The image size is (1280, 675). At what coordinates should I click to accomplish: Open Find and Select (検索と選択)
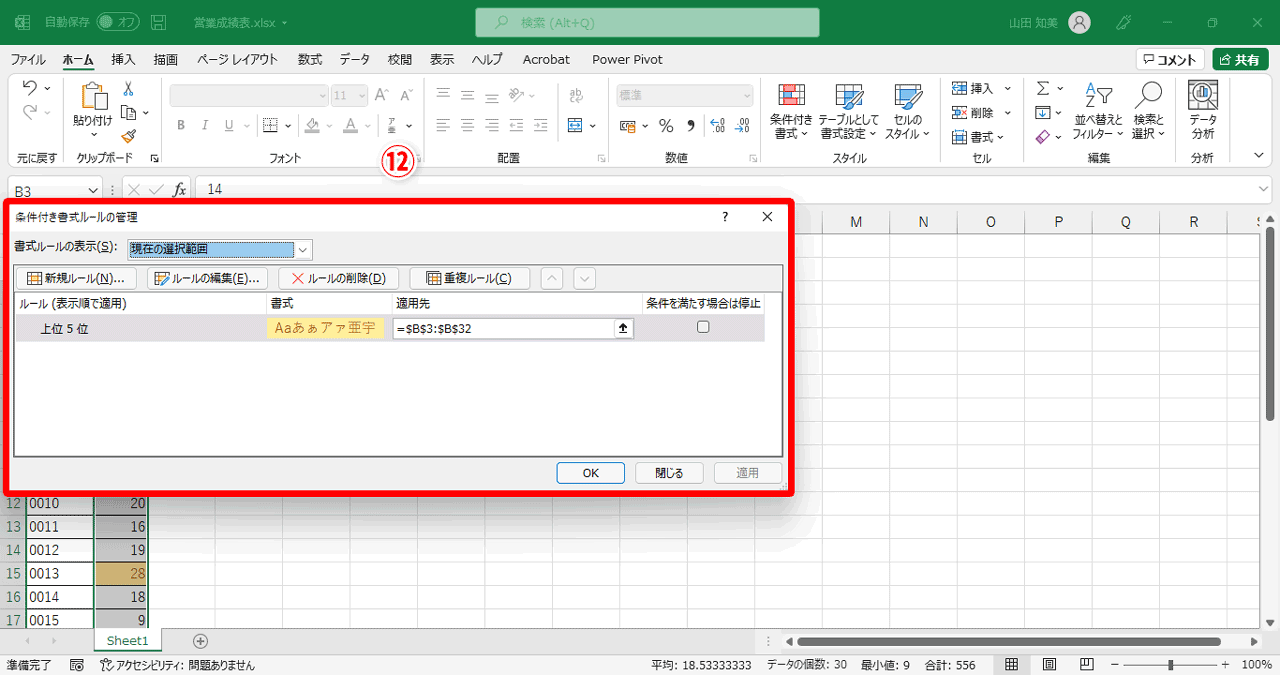point(1149,111)
